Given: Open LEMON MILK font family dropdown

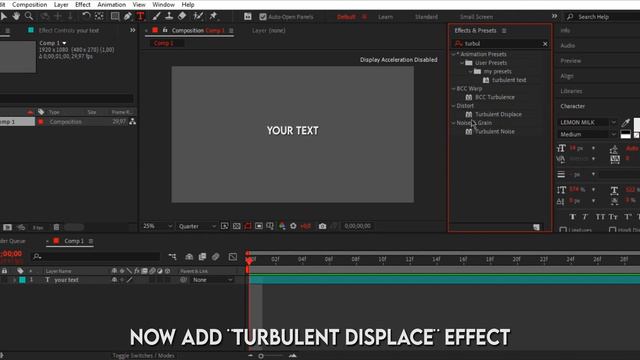Looking at the screenshot, I should tap(587, 122).
